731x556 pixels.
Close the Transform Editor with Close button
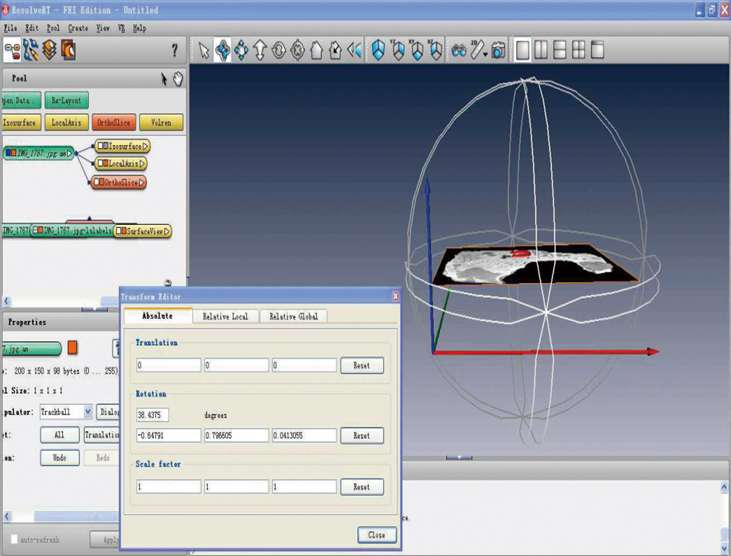pos(376,535)
